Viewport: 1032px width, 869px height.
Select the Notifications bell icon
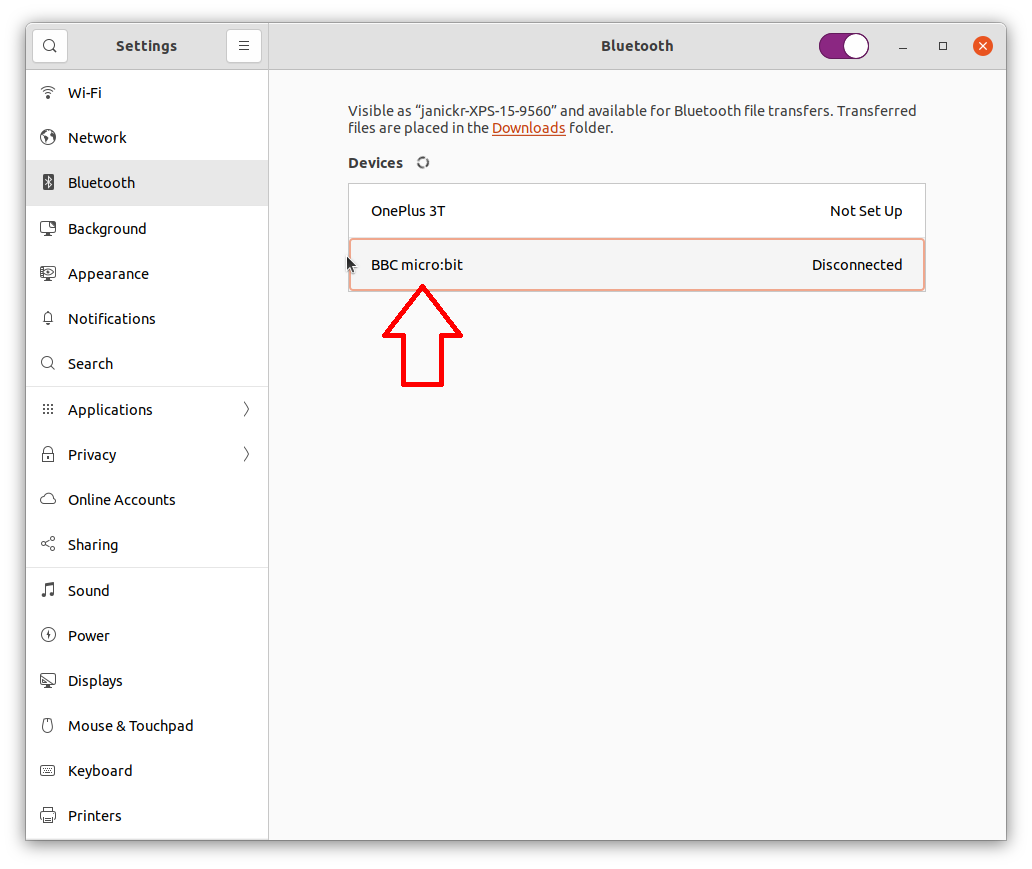[x=48, y=319]
